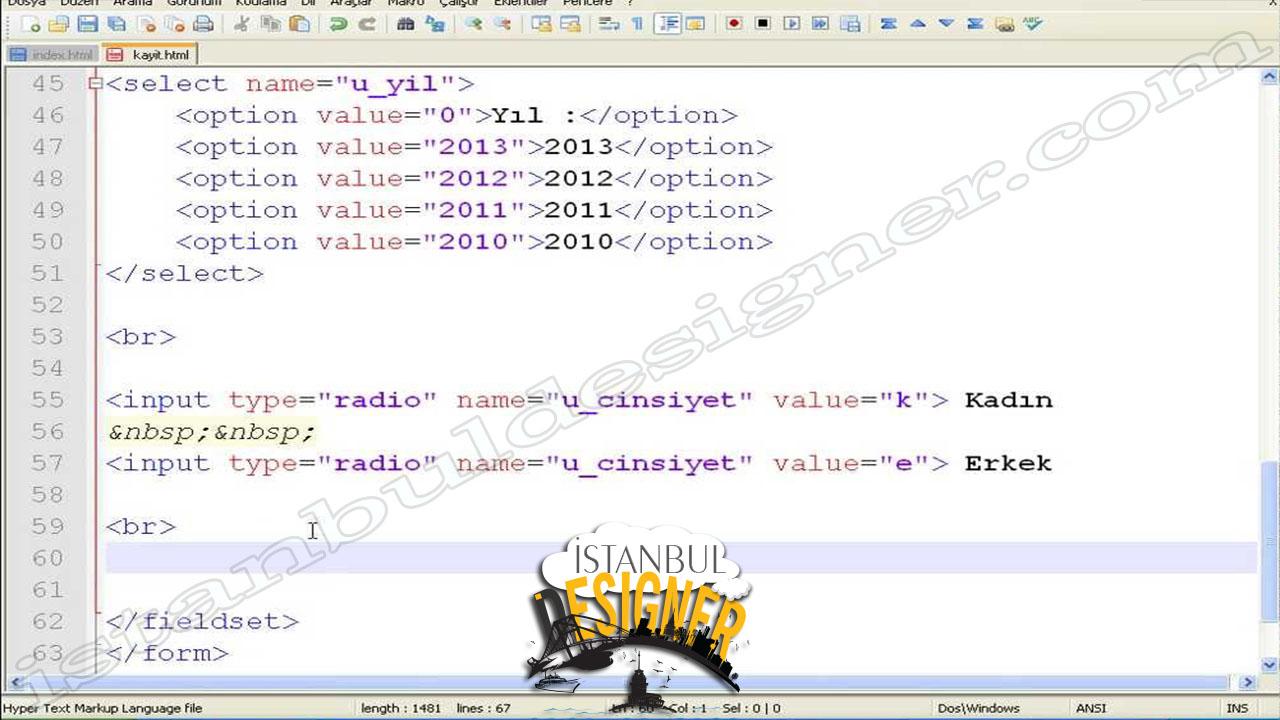Start macro recording with the red dot

734,24
